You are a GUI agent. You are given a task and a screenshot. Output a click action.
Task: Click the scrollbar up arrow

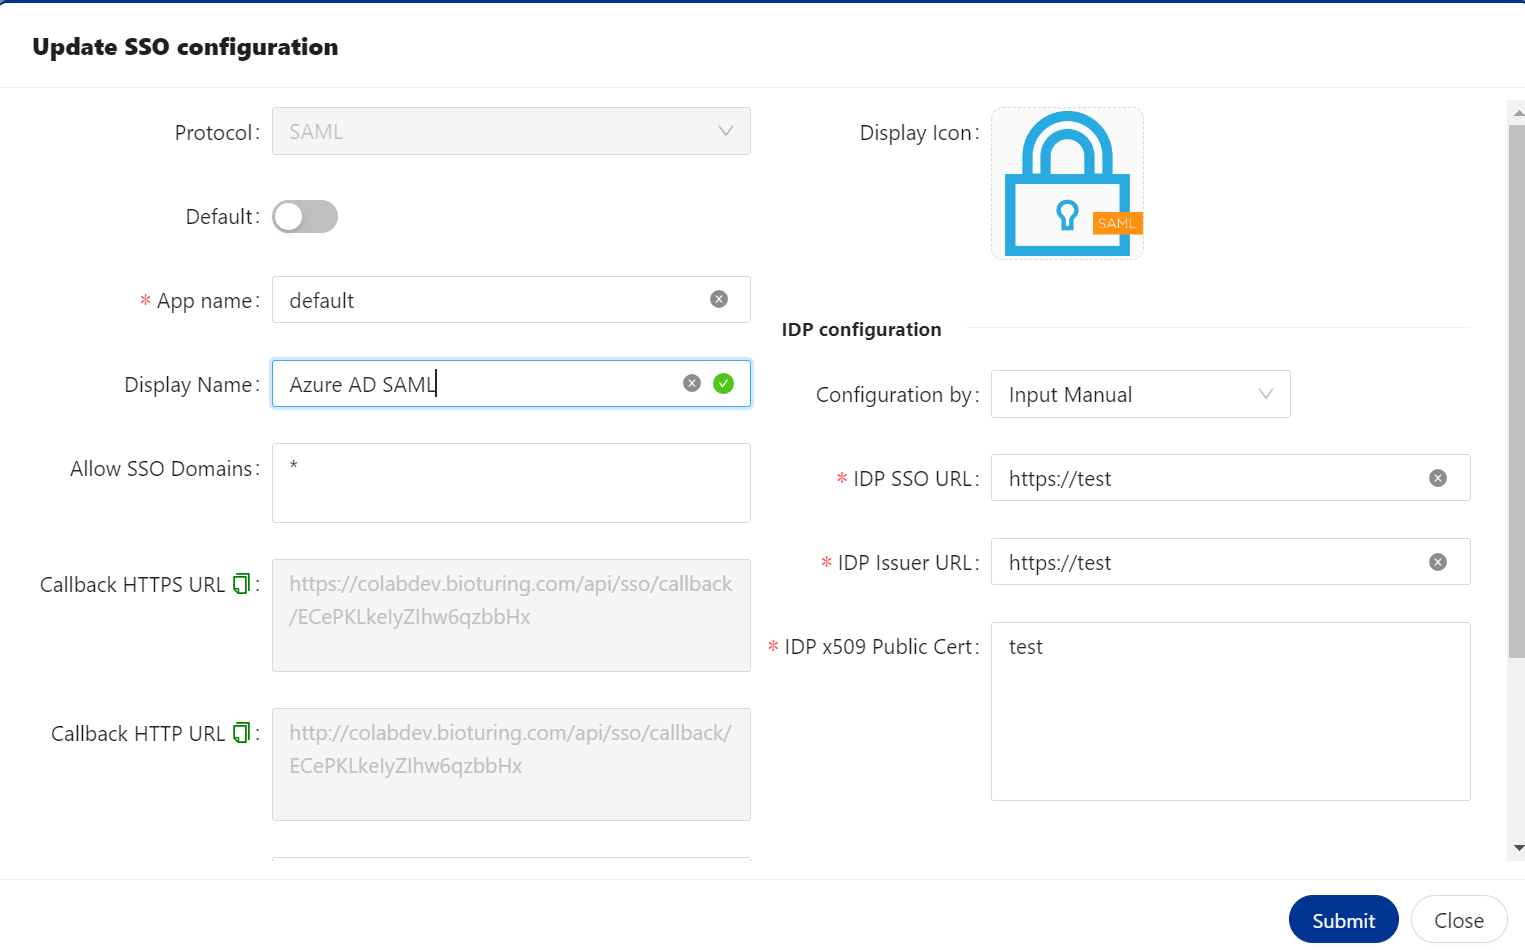tap(1518, 112)
